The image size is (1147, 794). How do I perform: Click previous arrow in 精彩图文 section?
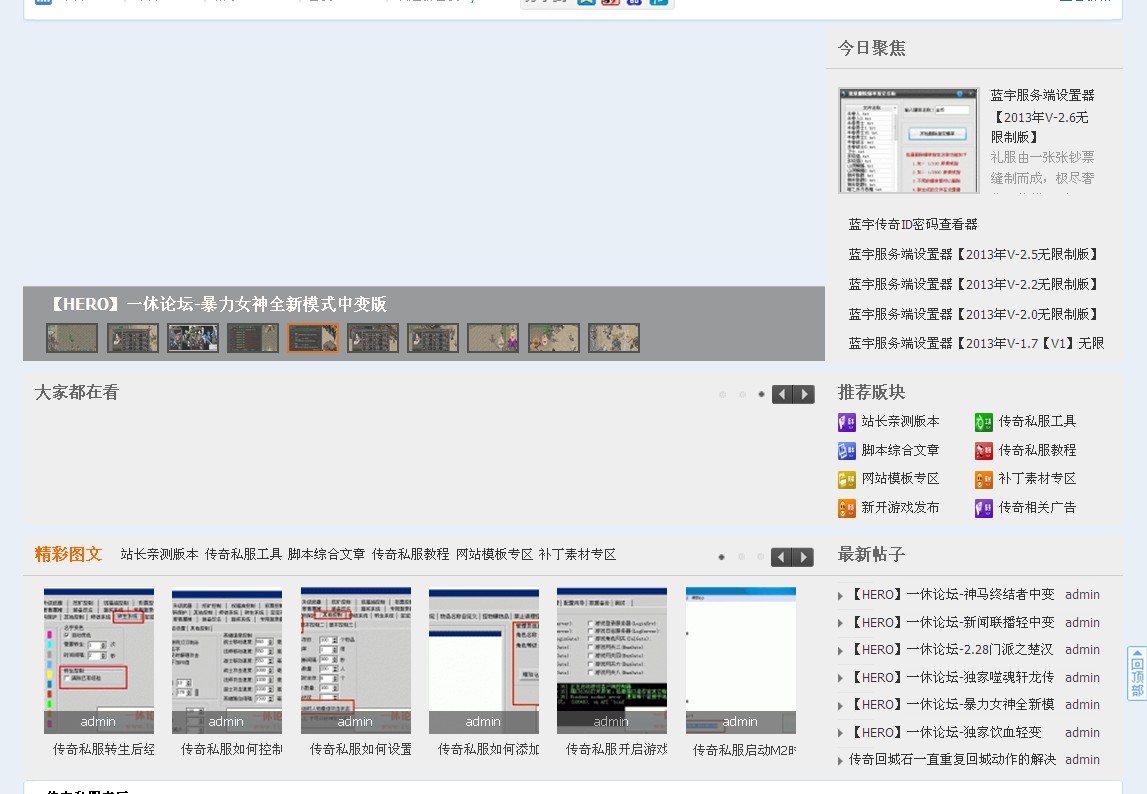pyautogui.click(x=782, y=557)
